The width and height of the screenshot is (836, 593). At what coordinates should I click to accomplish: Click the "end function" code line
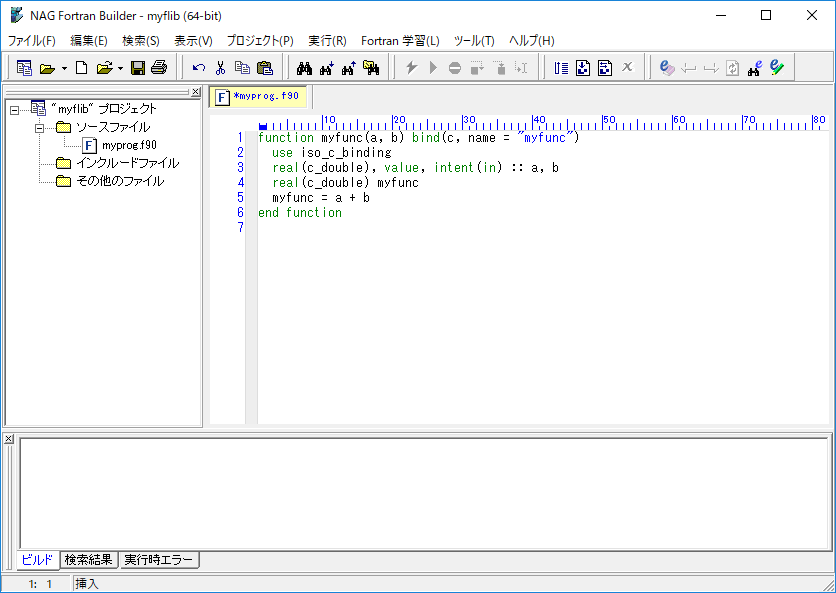coord(300,213)
